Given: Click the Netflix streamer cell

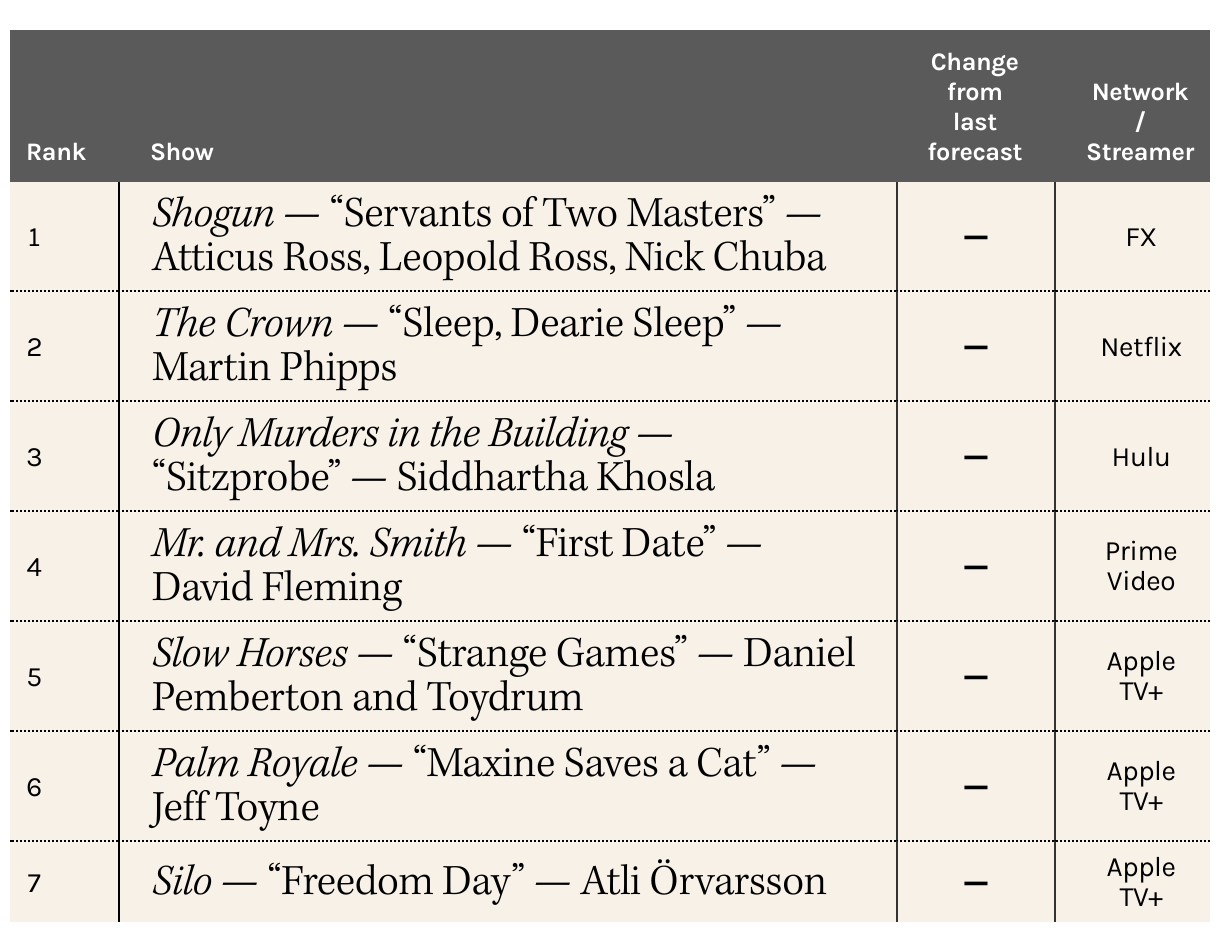Looking at the screenshot, I should coord(1141,347).
